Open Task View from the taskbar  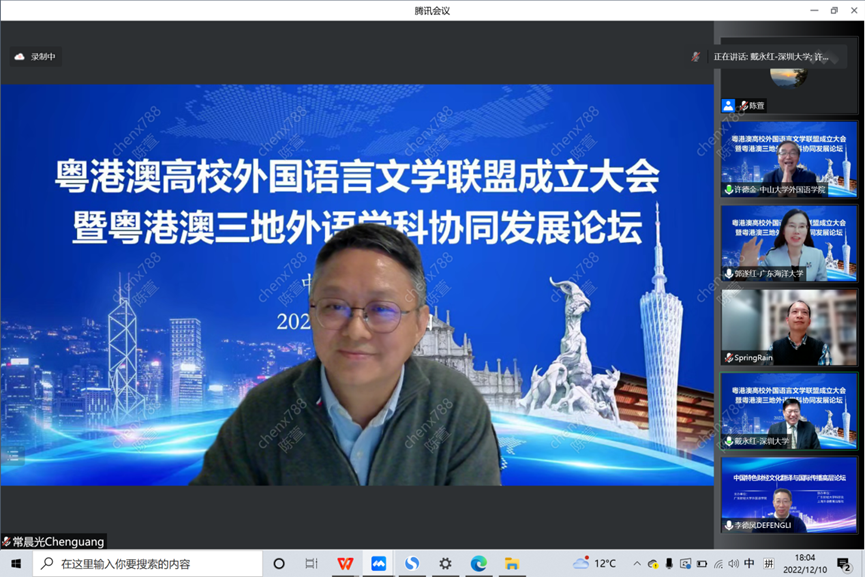tap(311, 563)
